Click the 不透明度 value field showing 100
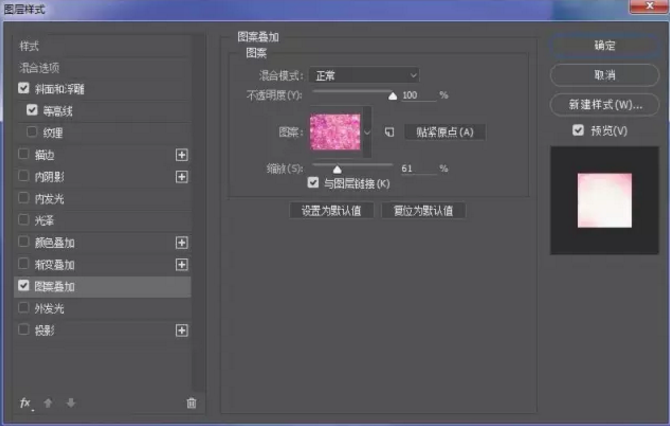 tap(419, 95)
